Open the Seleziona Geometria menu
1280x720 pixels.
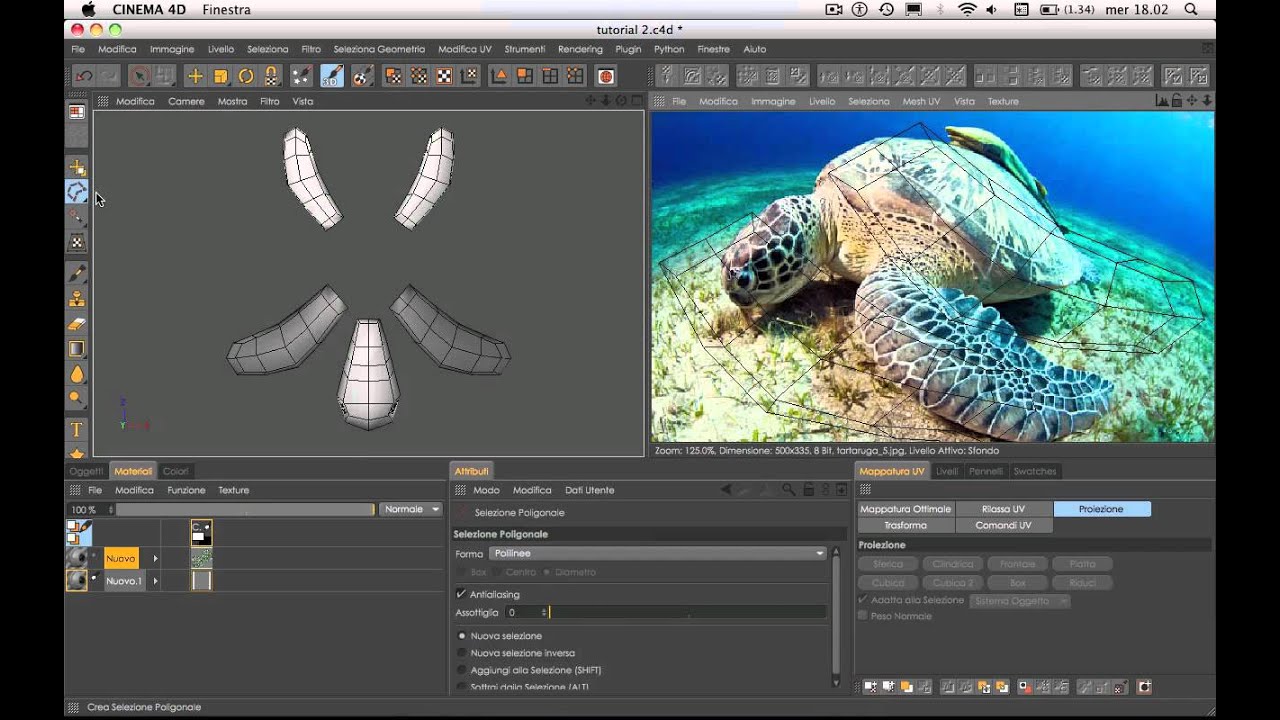[379, 49]
